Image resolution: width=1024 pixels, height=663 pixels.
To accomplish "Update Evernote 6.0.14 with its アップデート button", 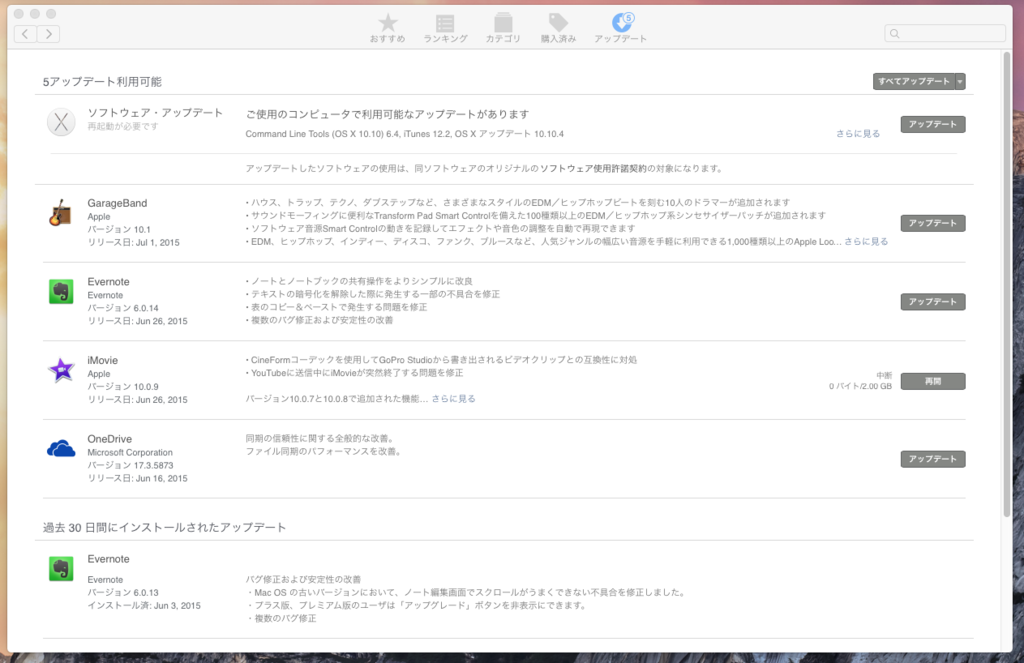I will (933, 302).
